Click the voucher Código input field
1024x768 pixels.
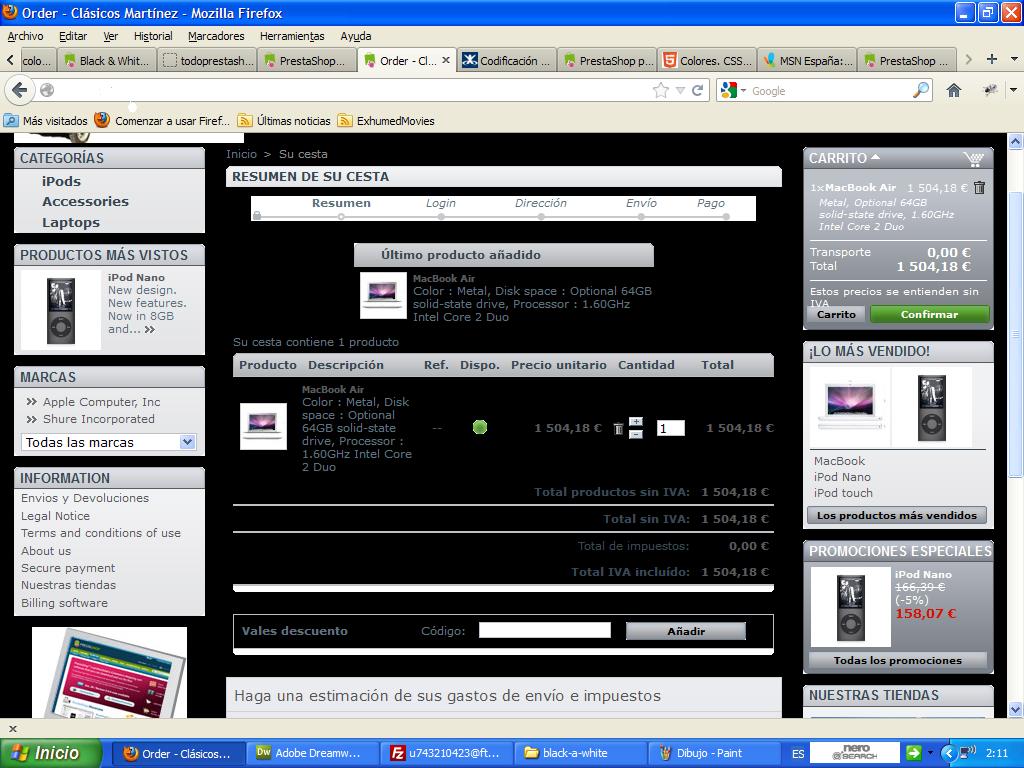click(x=545, y=630)
